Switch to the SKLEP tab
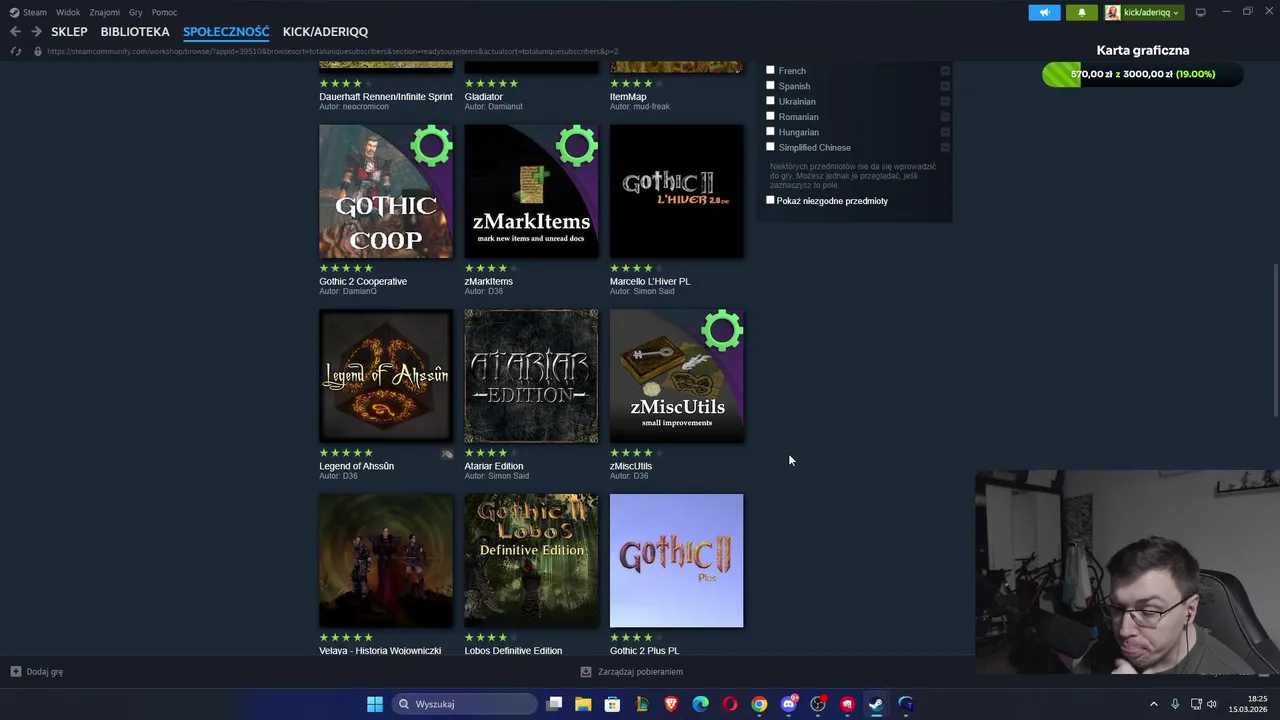The width and height of the screenshot is (1280, 720). (69, 32)
